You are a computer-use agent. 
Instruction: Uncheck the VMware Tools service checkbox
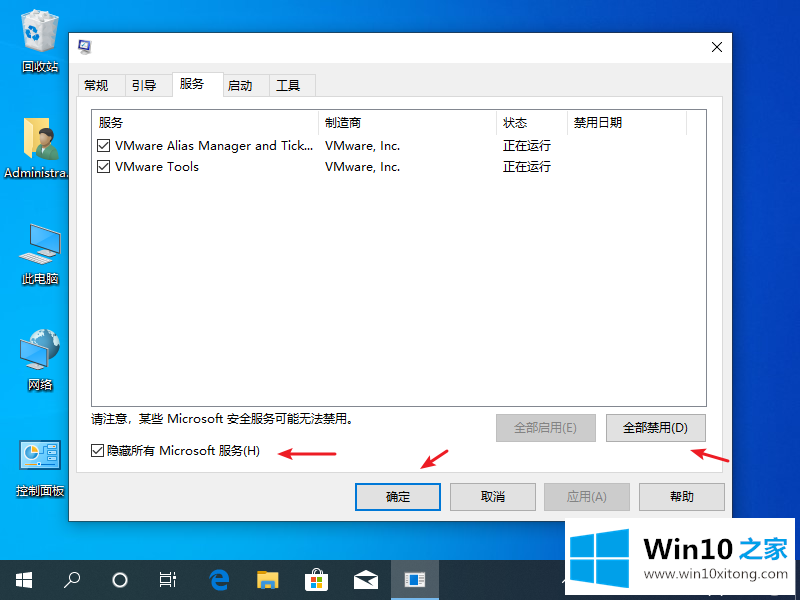tap(104, 167)
